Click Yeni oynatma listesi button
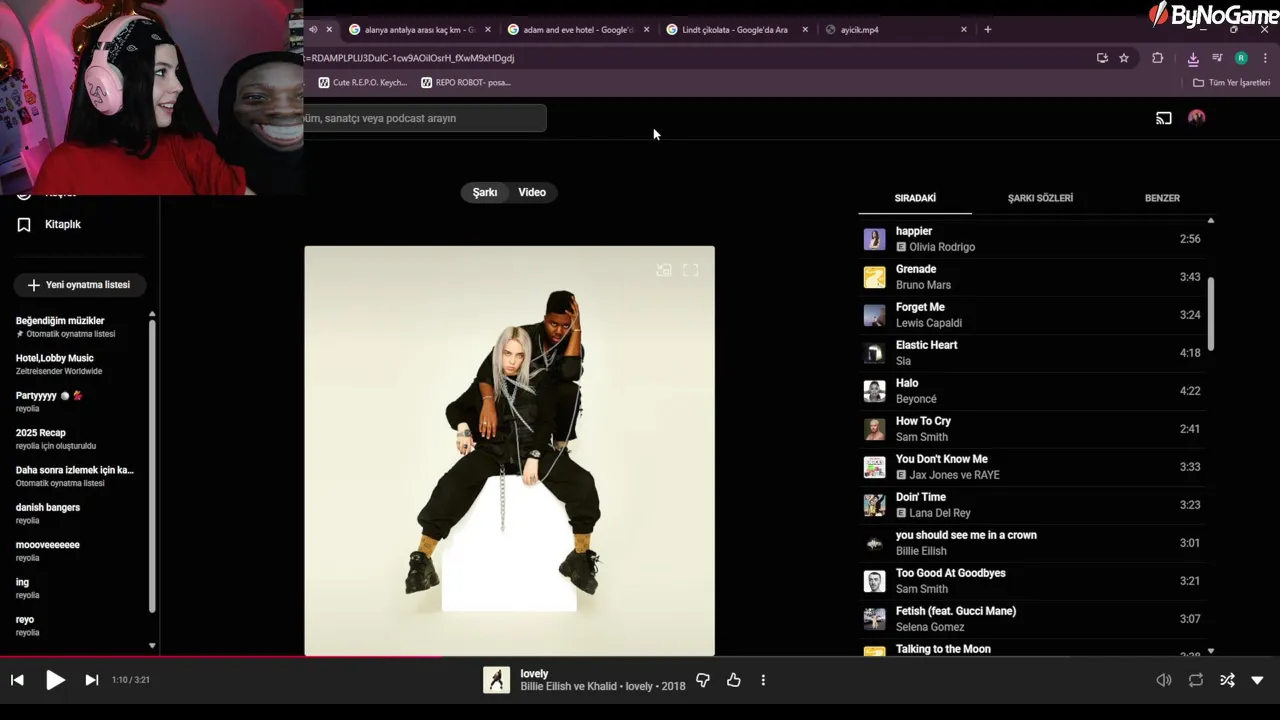1280x720 pixels. [x=79, y=285]
